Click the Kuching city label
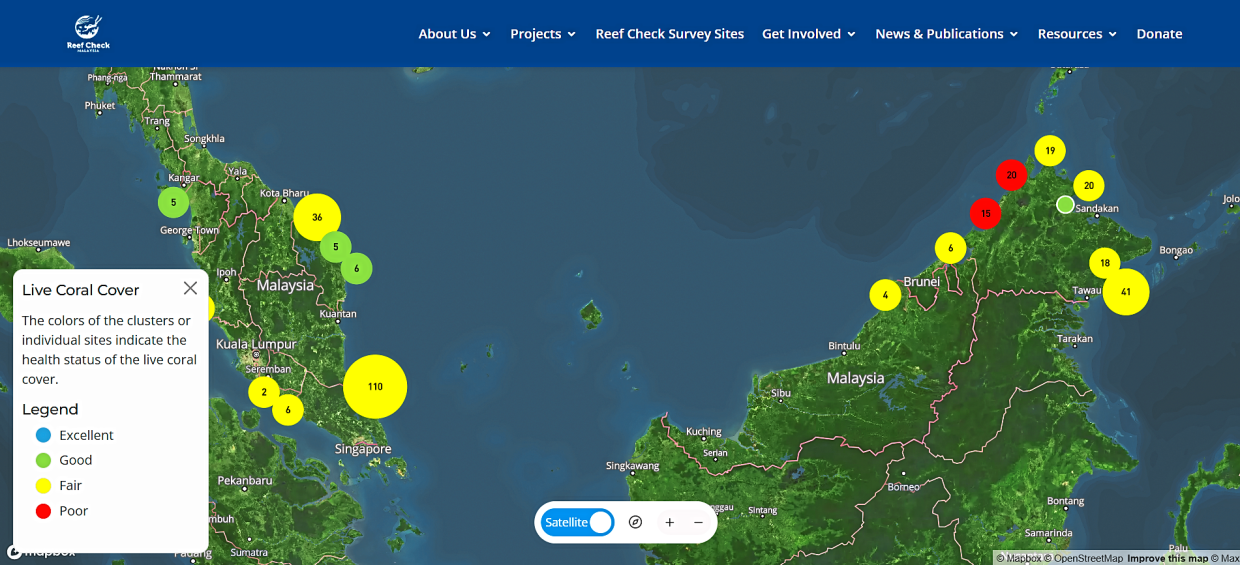The width and height of the screenshot is (1240, 565). click(x=704, y=432)
